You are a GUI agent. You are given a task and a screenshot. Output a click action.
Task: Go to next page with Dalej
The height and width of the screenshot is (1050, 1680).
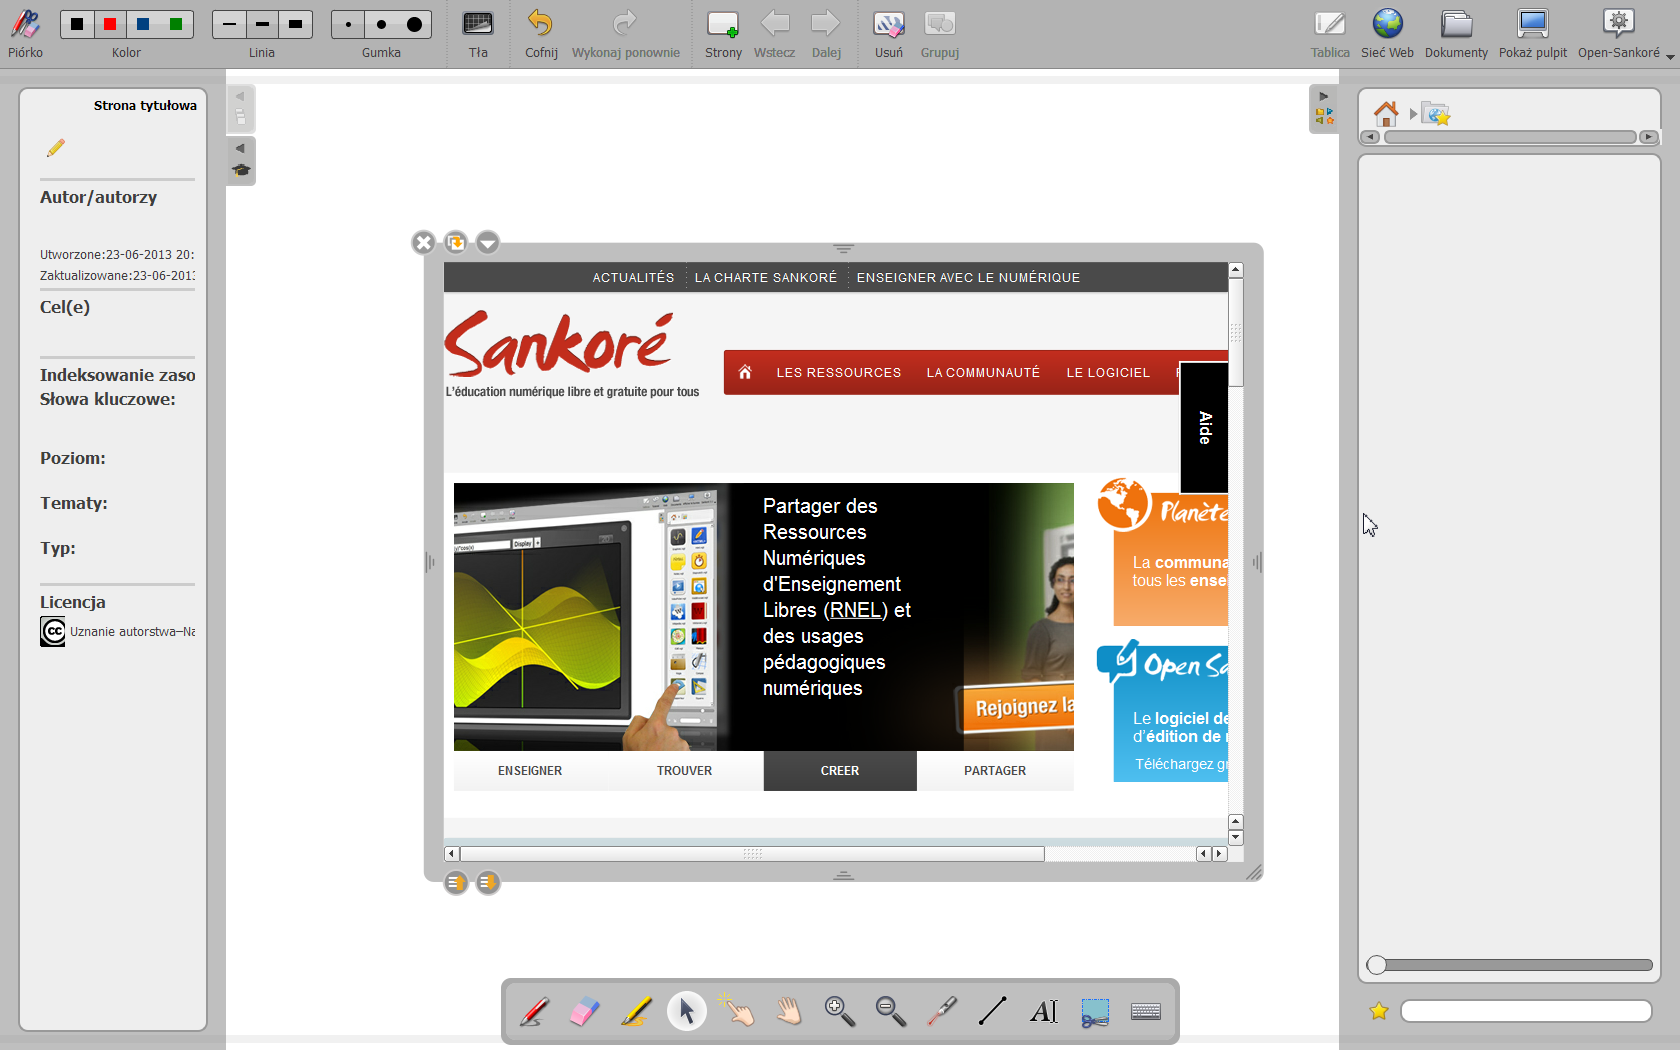coord(826,33)
